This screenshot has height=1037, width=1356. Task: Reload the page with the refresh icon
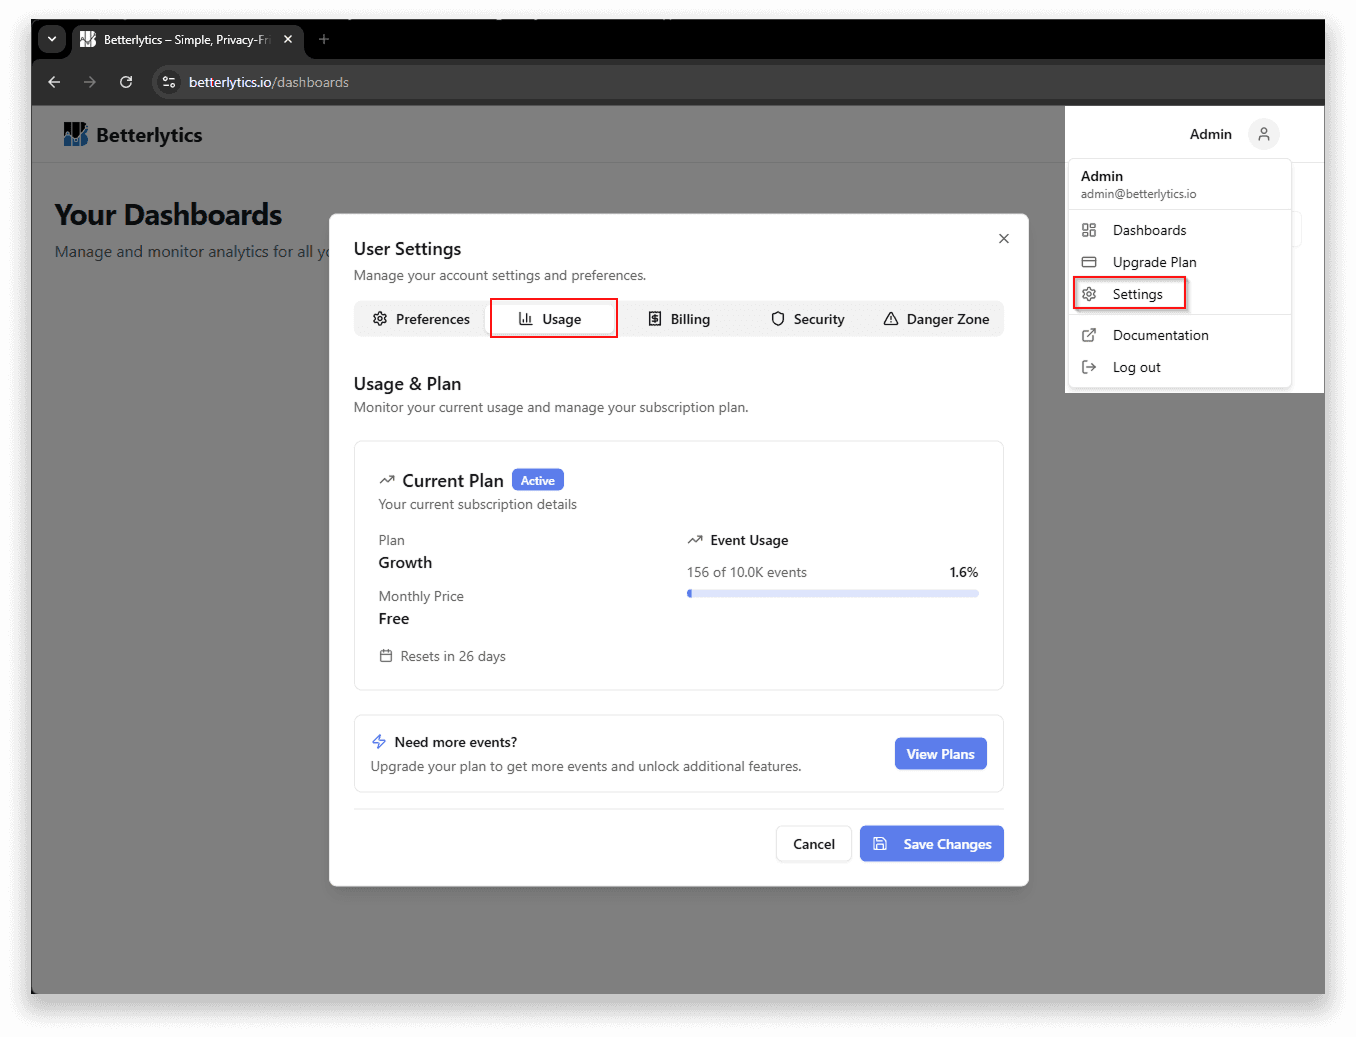tap(126, 82)
